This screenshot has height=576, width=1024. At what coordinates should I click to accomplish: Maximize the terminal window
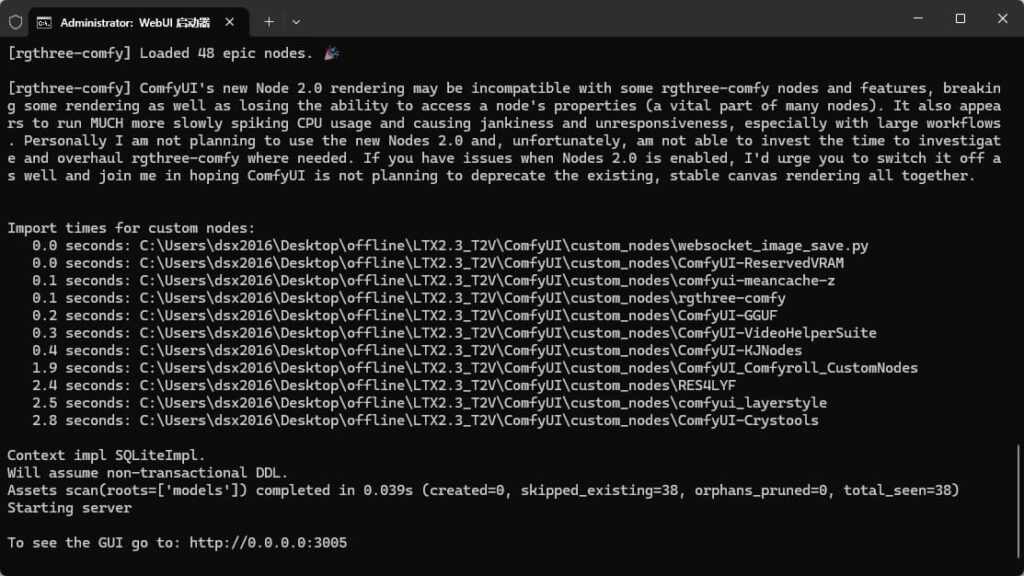click(x=960, y=19)
